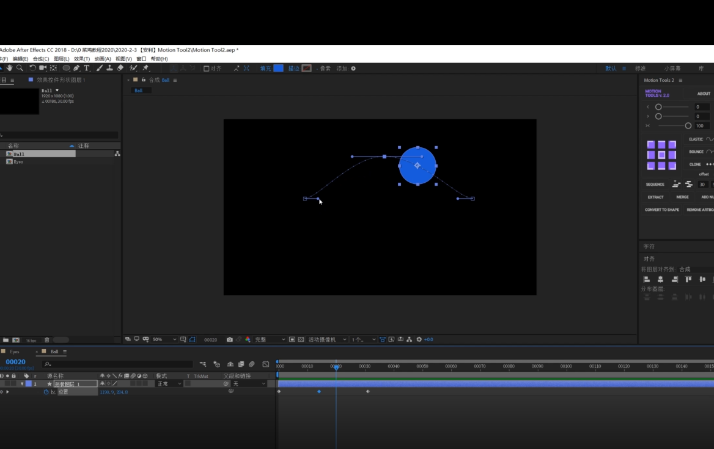714x449 pixels.
Task: Take a snapshot with camera icon
Action: point(230,339)
